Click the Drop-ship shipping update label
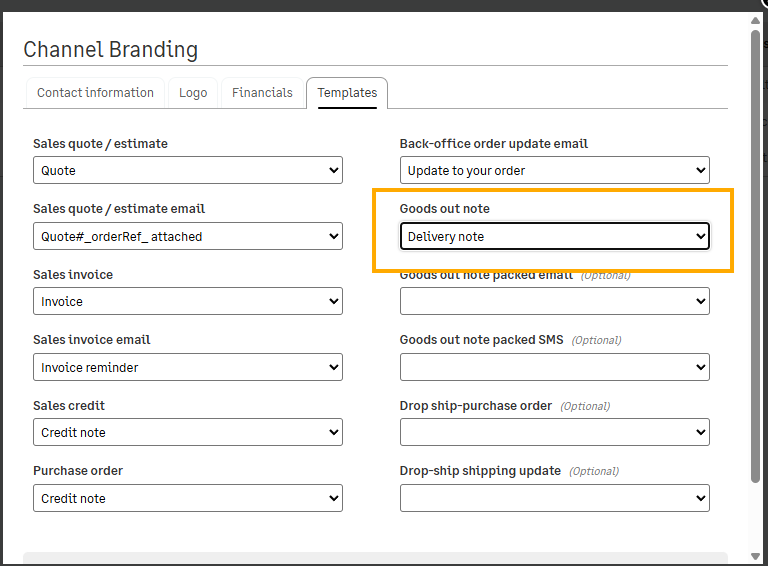This screenshot has height=566, width=768. click(x=480, y=471)
